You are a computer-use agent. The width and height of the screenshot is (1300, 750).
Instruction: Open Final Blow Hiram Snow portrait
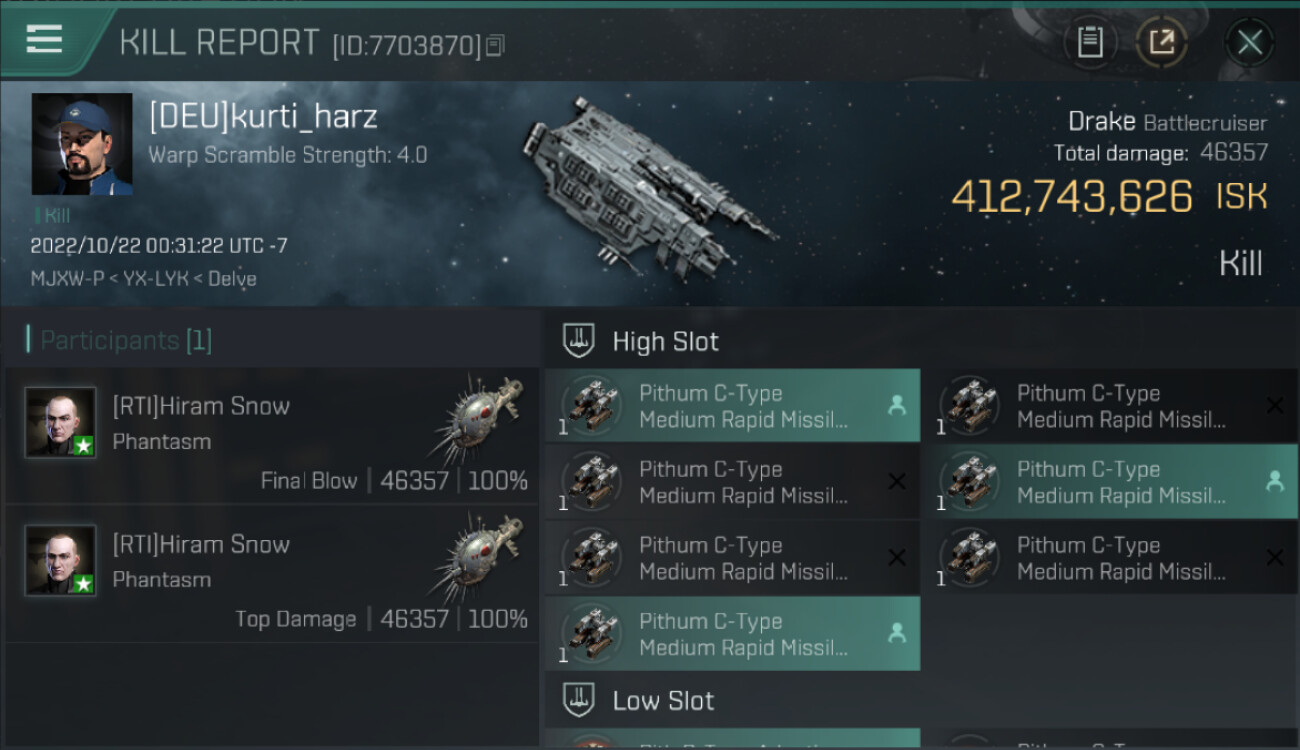coord(61,422)
